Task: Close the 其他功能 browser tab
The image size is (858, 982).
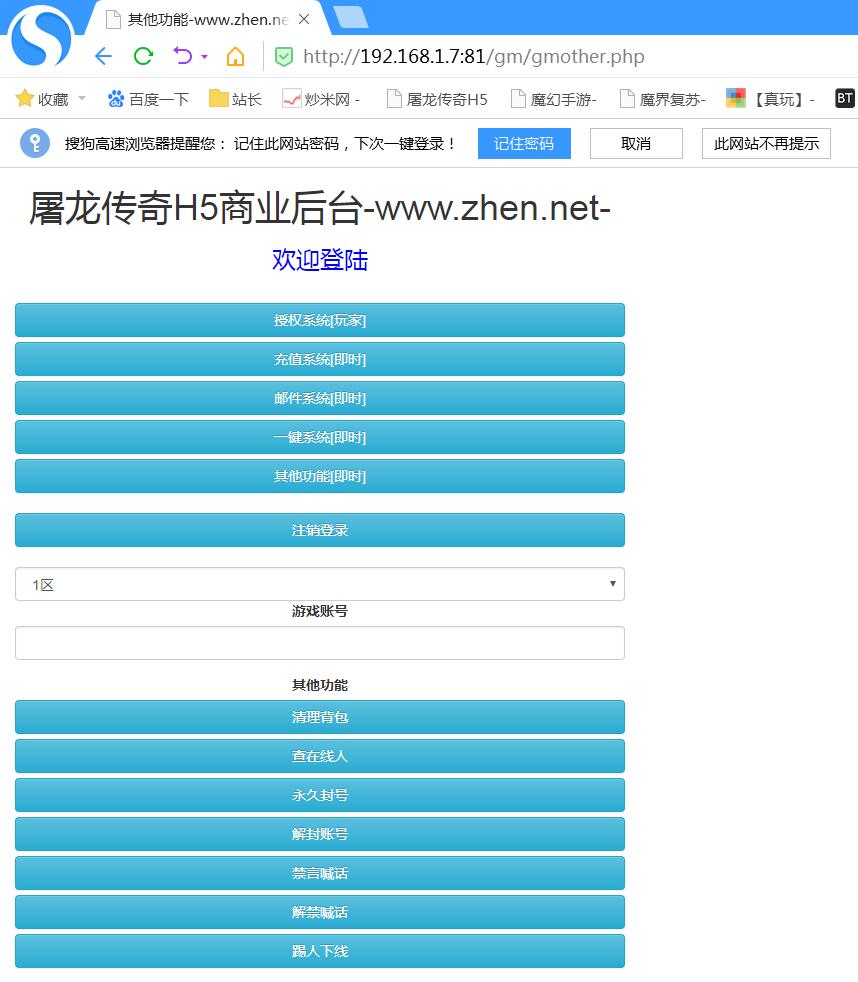Action: click(304, 19)
